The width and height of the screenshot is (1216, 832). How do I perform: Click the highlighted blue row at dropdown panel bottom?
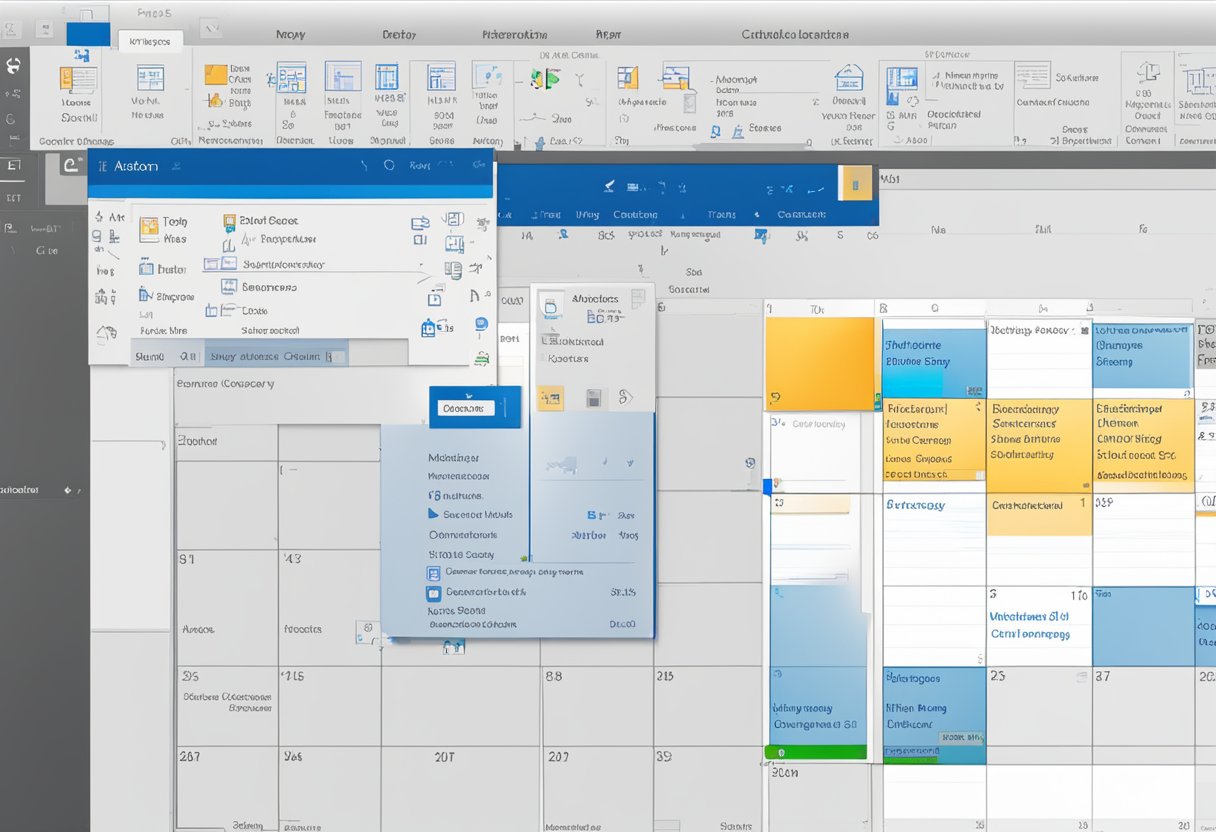(275, 356)
